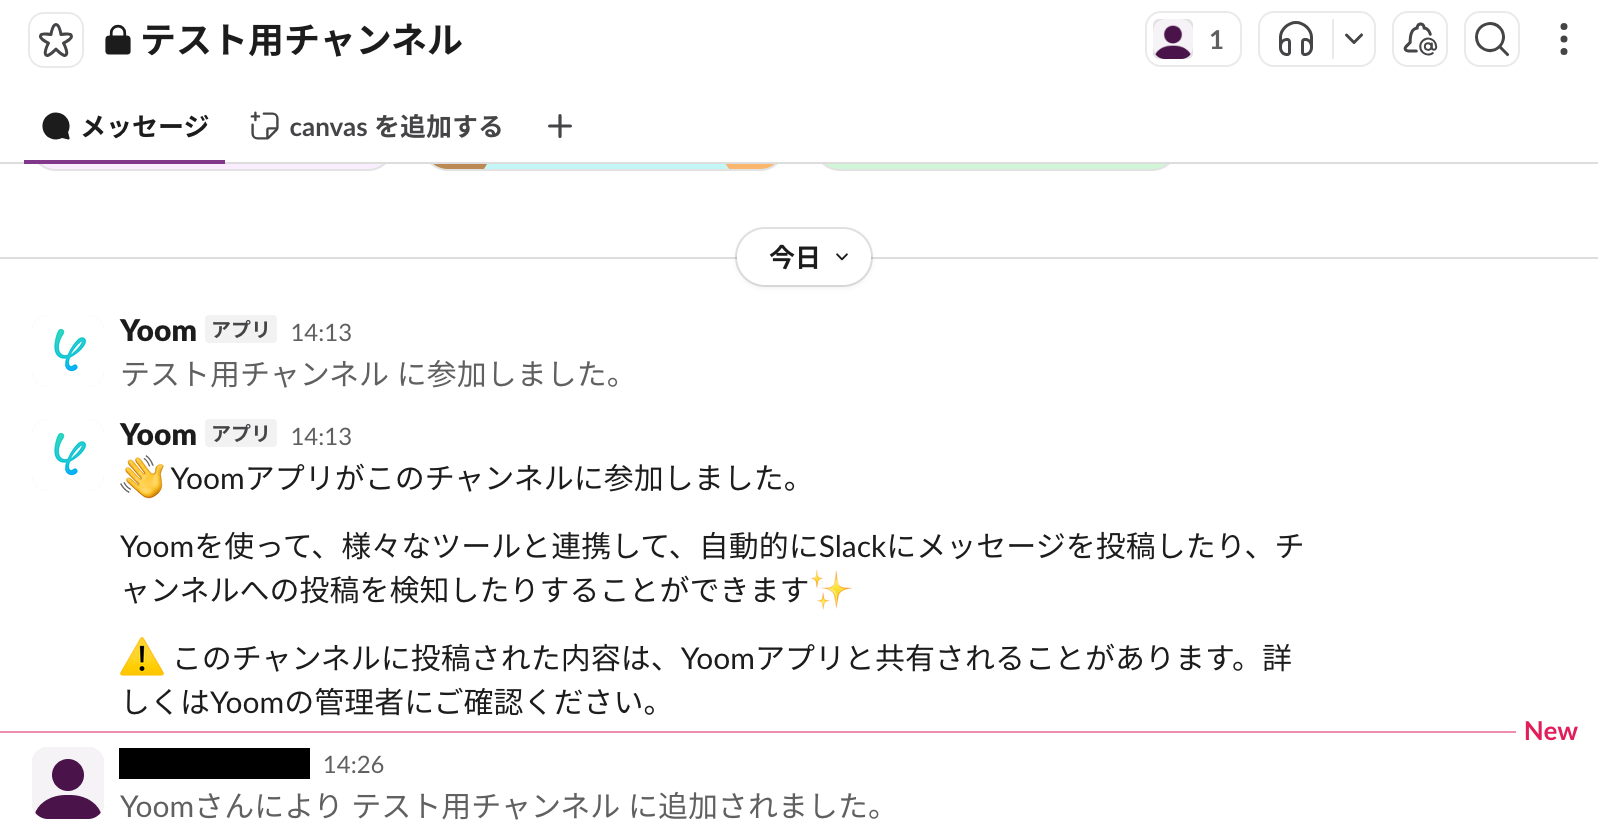
Task: Click the first Yoom app avatar
Action: (x=68, y=351)
